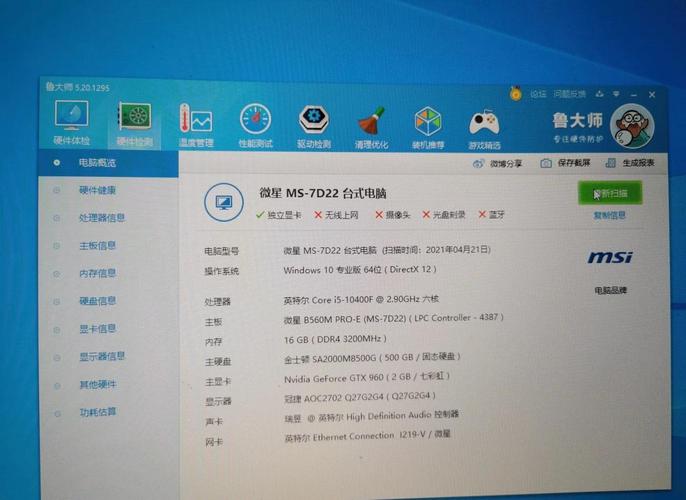
Task: Click the 16 GB DDR4 3200MHz memory text
Action: (335, 339)
